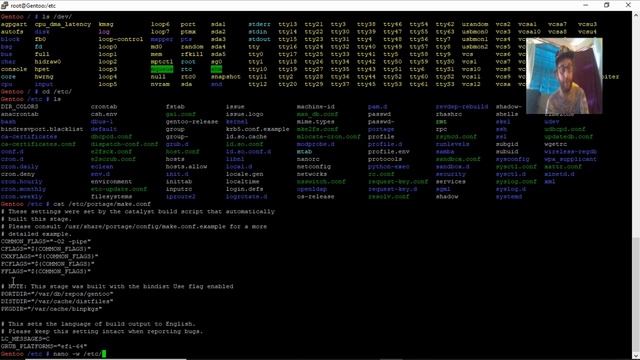
Task: Open the PuTTY system menu icon in title bar
Action: [x=4, y=5]
